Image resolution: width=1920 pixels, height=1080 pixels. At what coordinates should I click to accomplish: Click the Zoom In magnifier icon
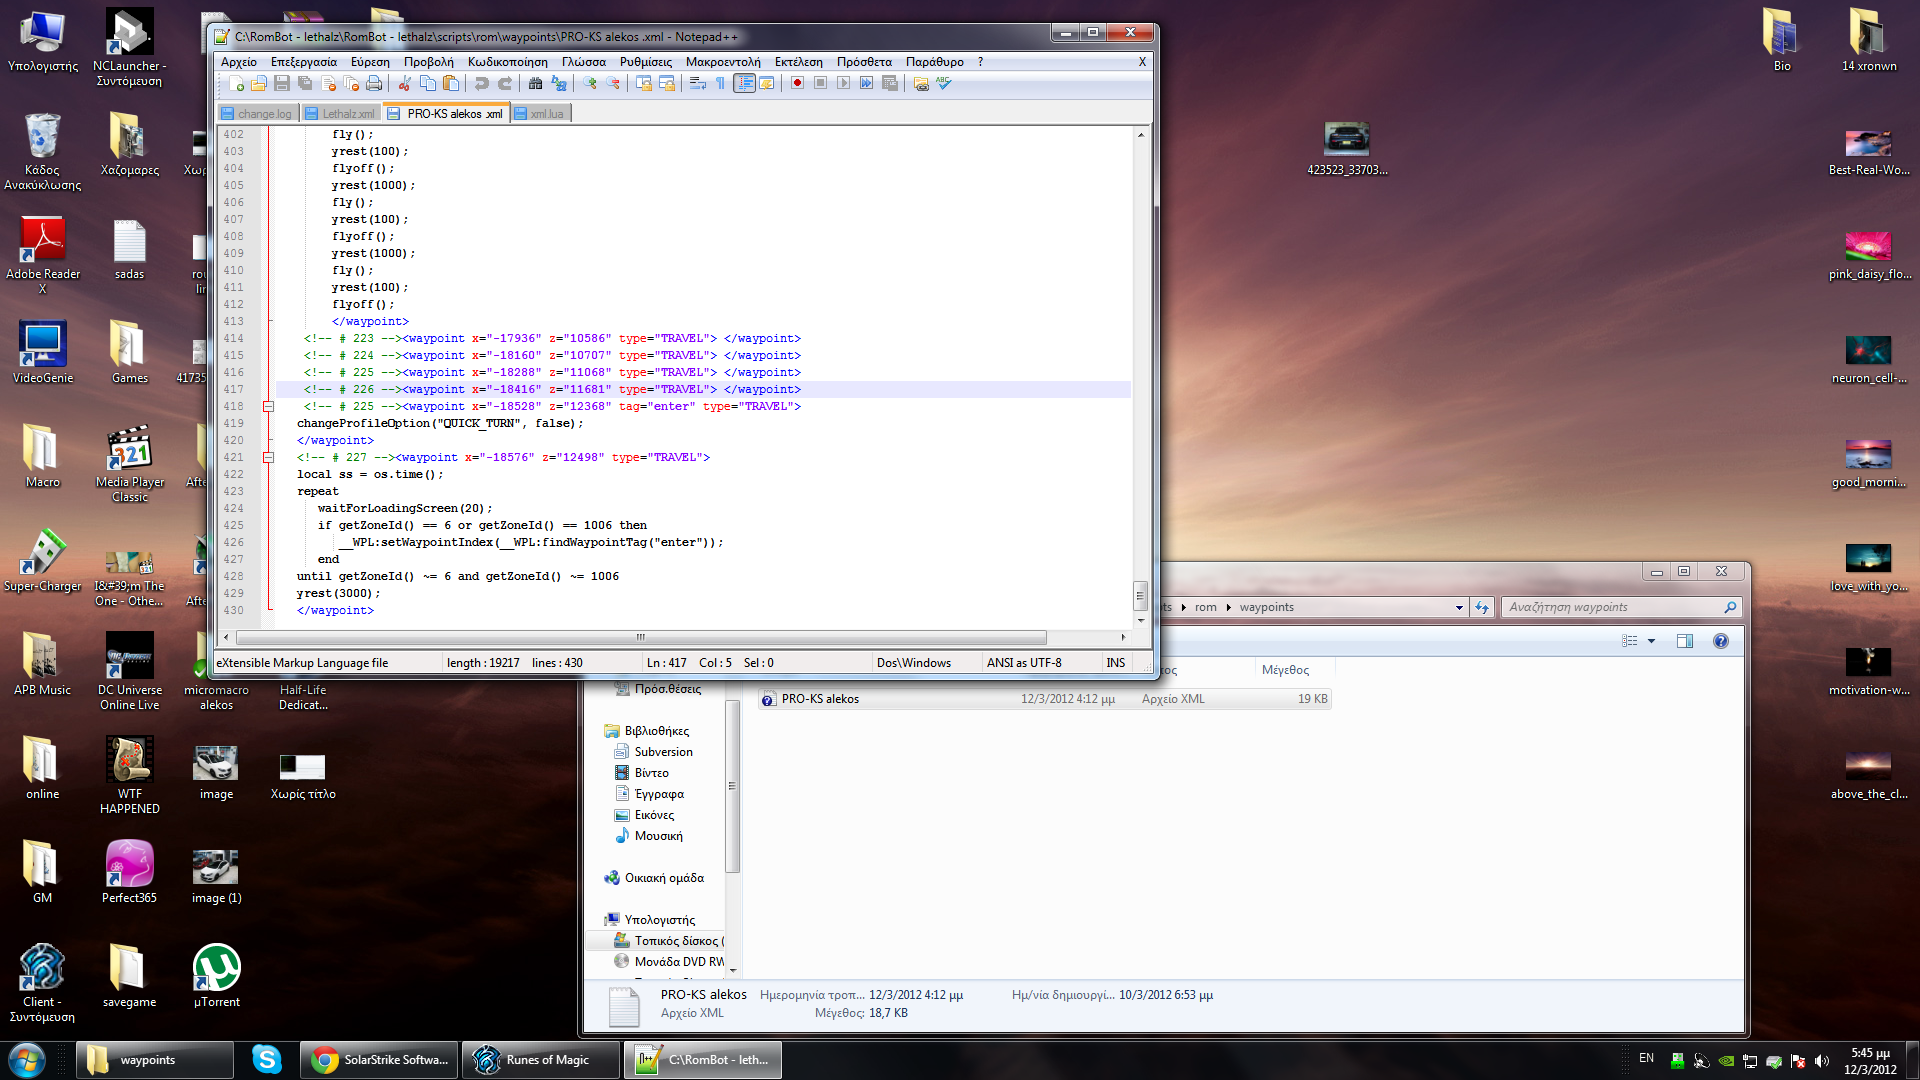590,84
